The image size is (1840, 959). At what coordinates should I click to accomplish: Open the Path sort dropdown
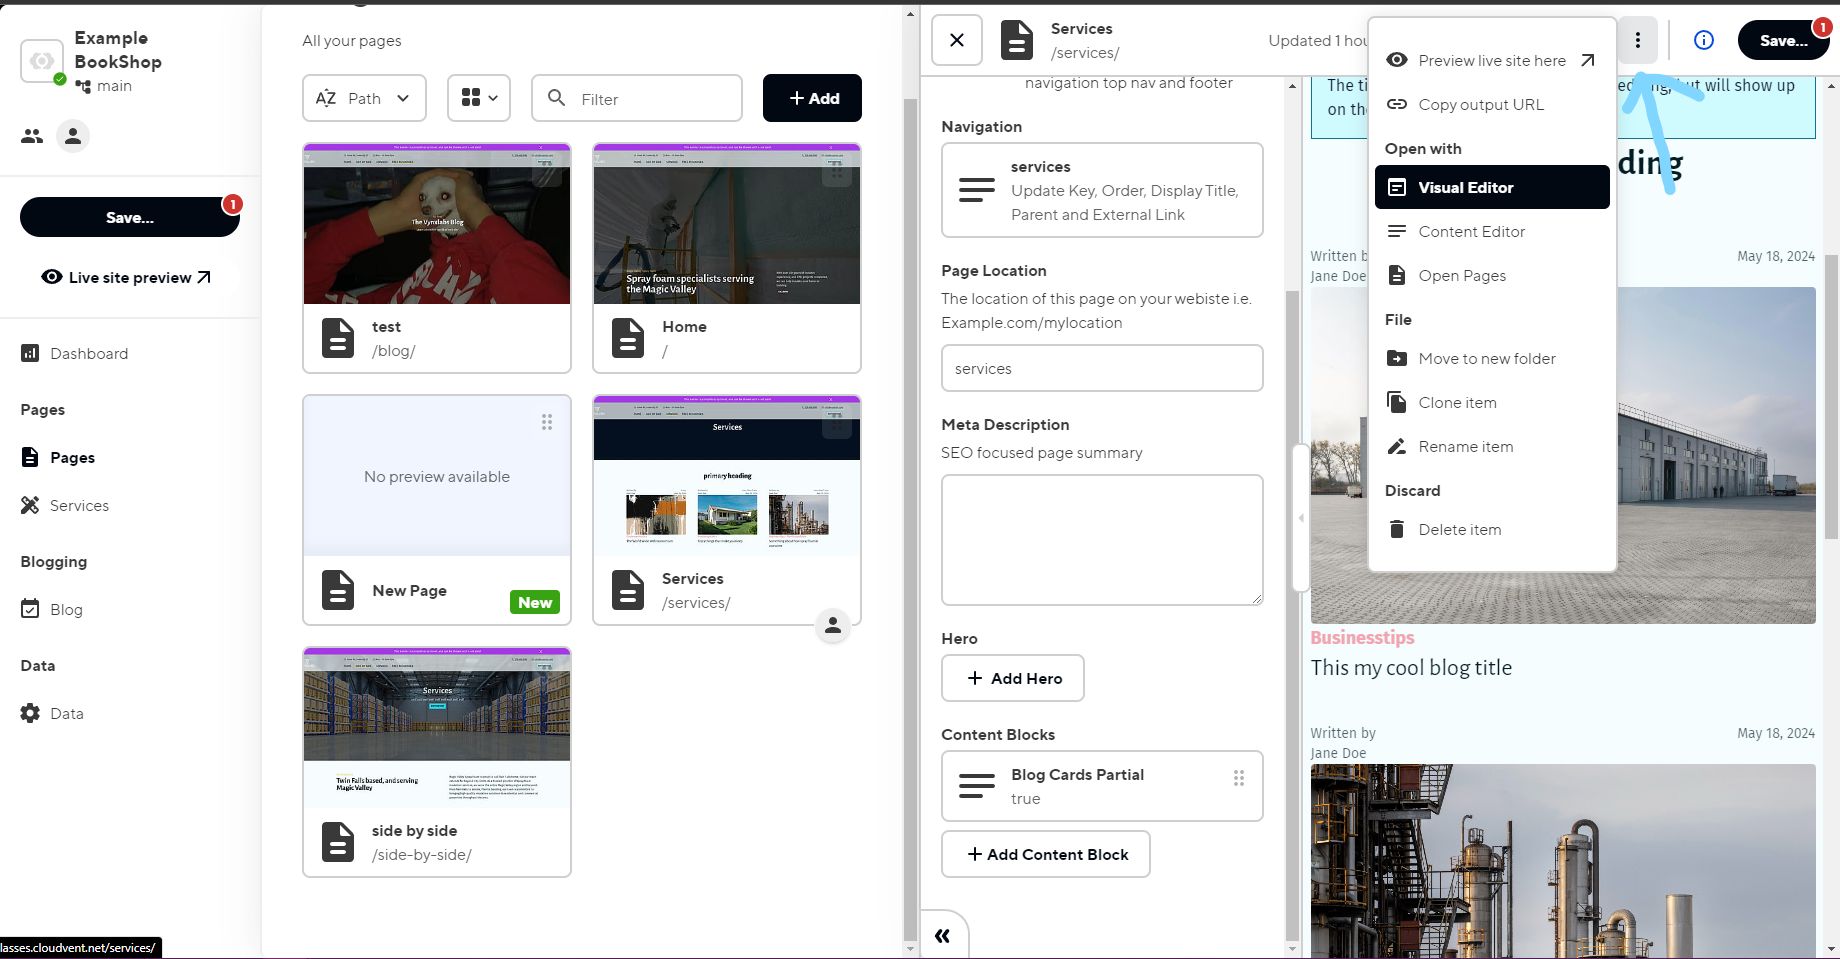coord(364,98)
